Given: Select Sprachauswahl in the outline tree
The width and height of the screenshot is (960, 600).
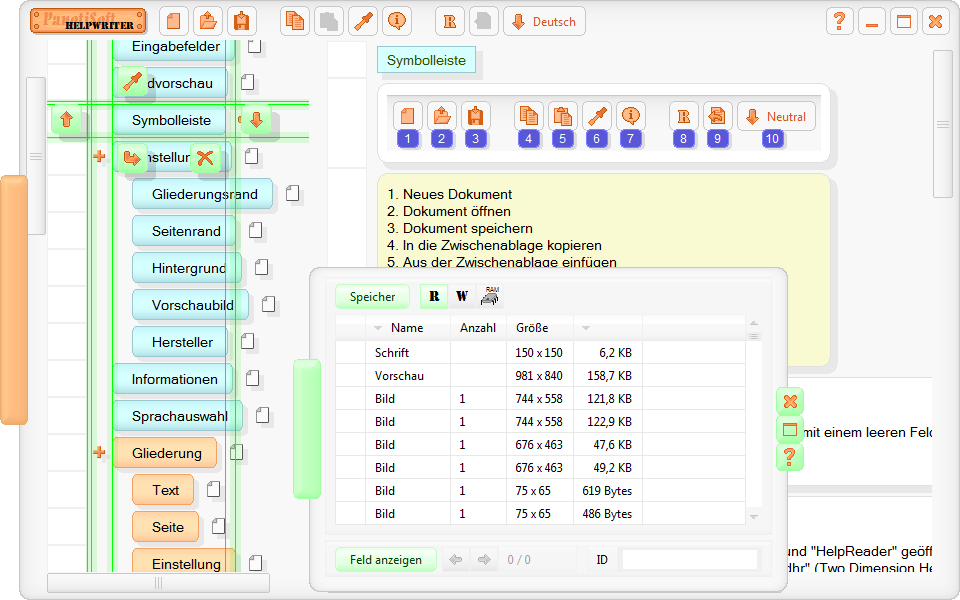Looking at the screenshot, I should pyautogui.click(x=179, y=416).
